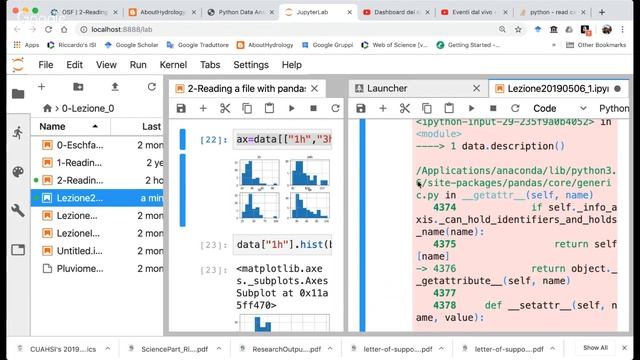Click the browser address bar showing localhost:8888/lab

click(x=286, y=29)
